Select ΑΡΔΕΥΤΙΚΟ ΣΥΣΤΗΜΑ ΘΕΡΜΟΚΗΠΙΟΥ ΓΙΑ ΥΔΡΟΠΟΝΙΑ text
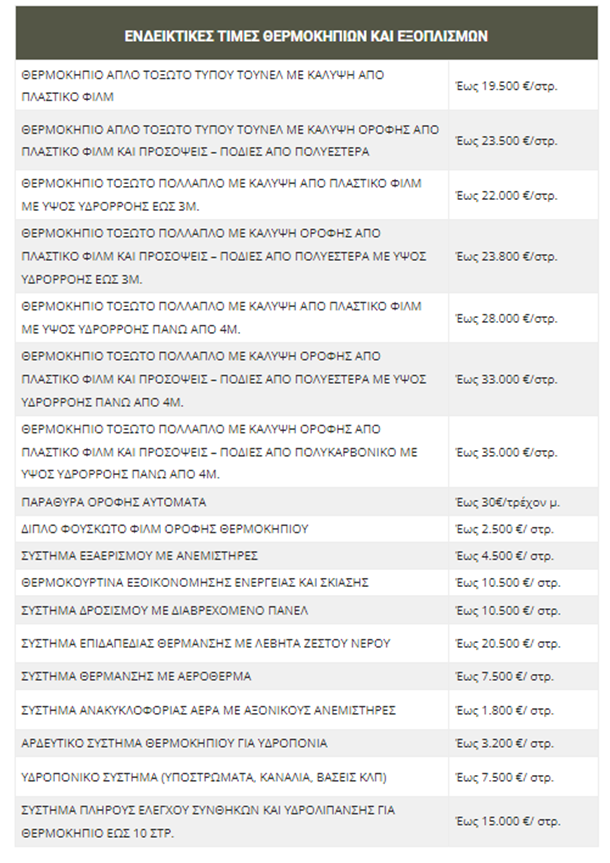This screenshot has width=610, height=863. click(173, 744)
